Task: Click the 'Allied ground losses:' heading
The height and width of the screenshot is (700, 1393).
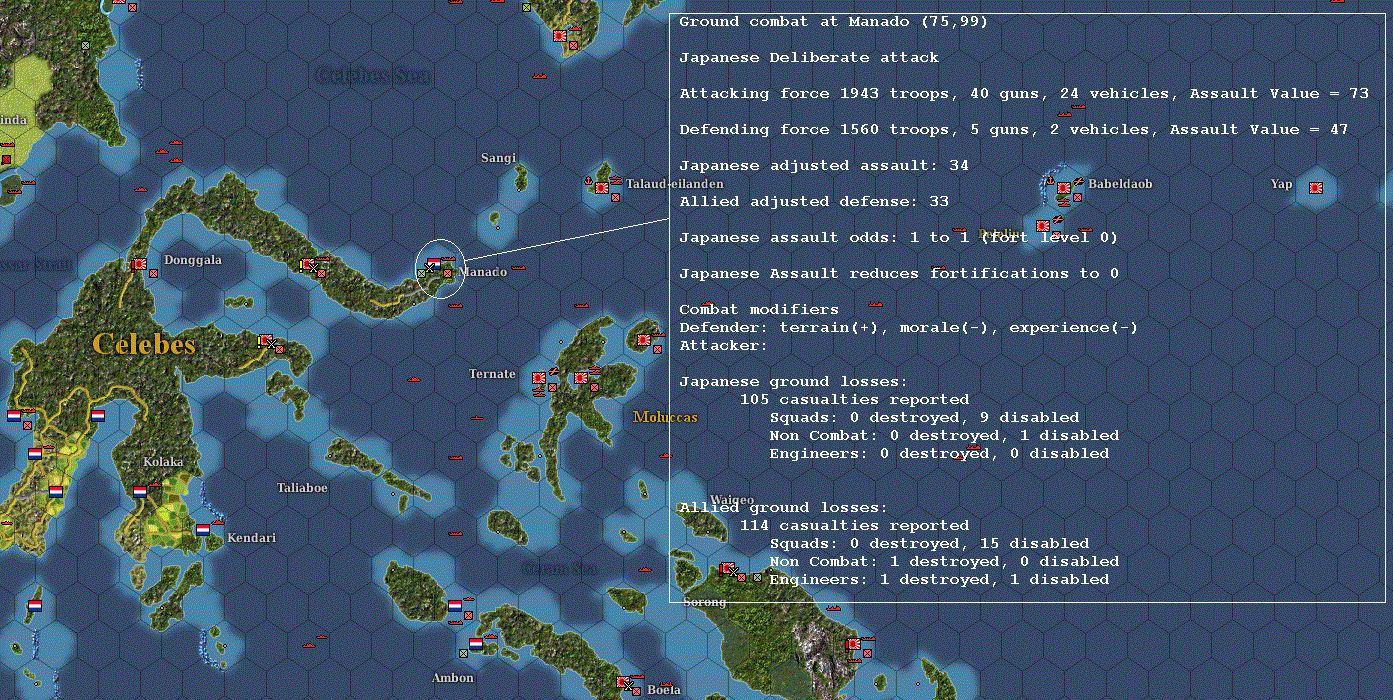Action: click(x=784, y=508)
